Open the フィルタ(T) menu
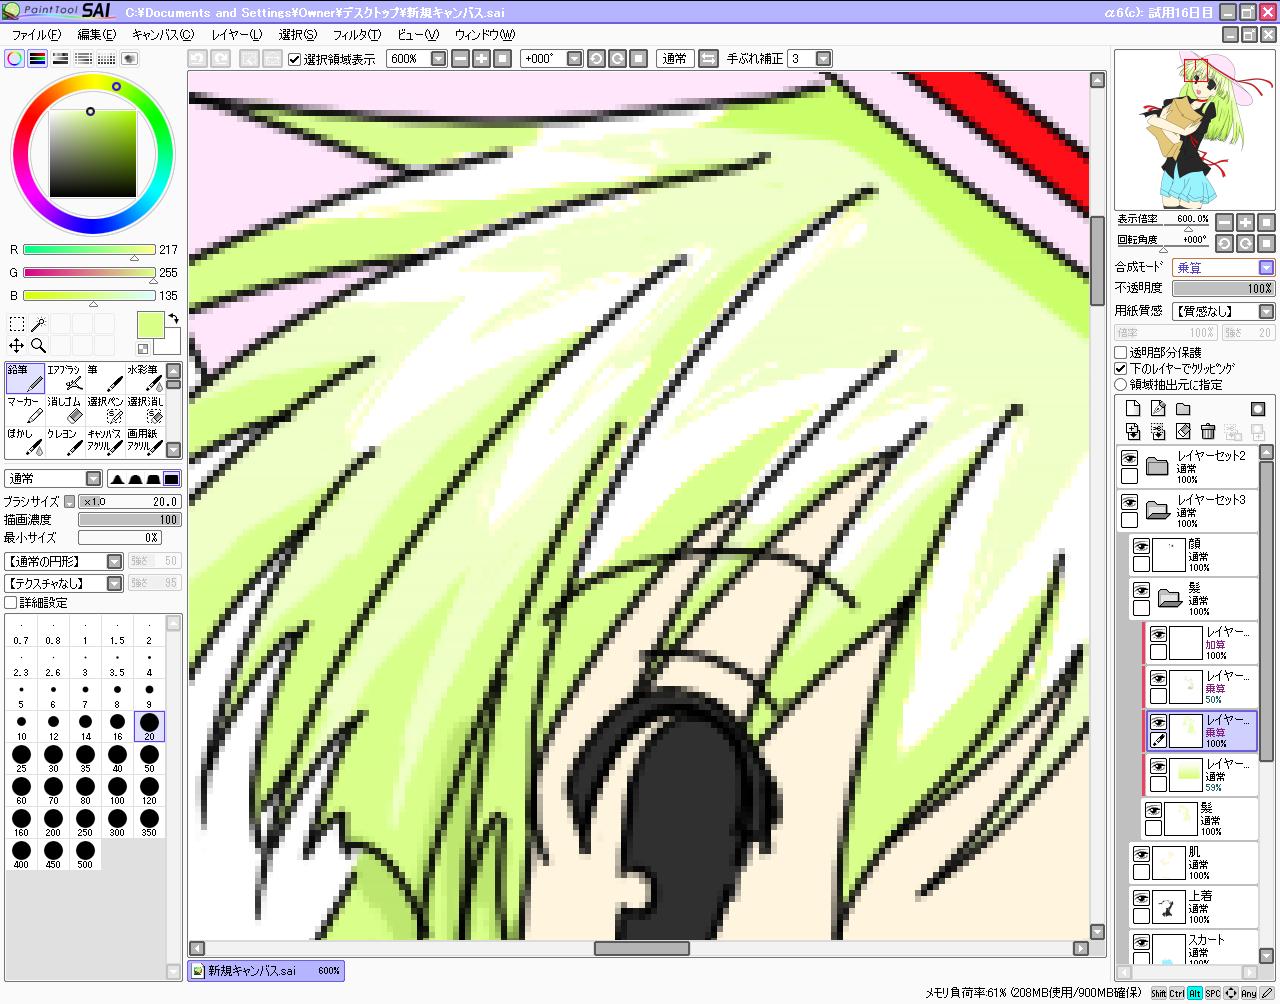The width and height of the screenshot is (1280, 1004). pyautogui.click(x=357, y=34)
